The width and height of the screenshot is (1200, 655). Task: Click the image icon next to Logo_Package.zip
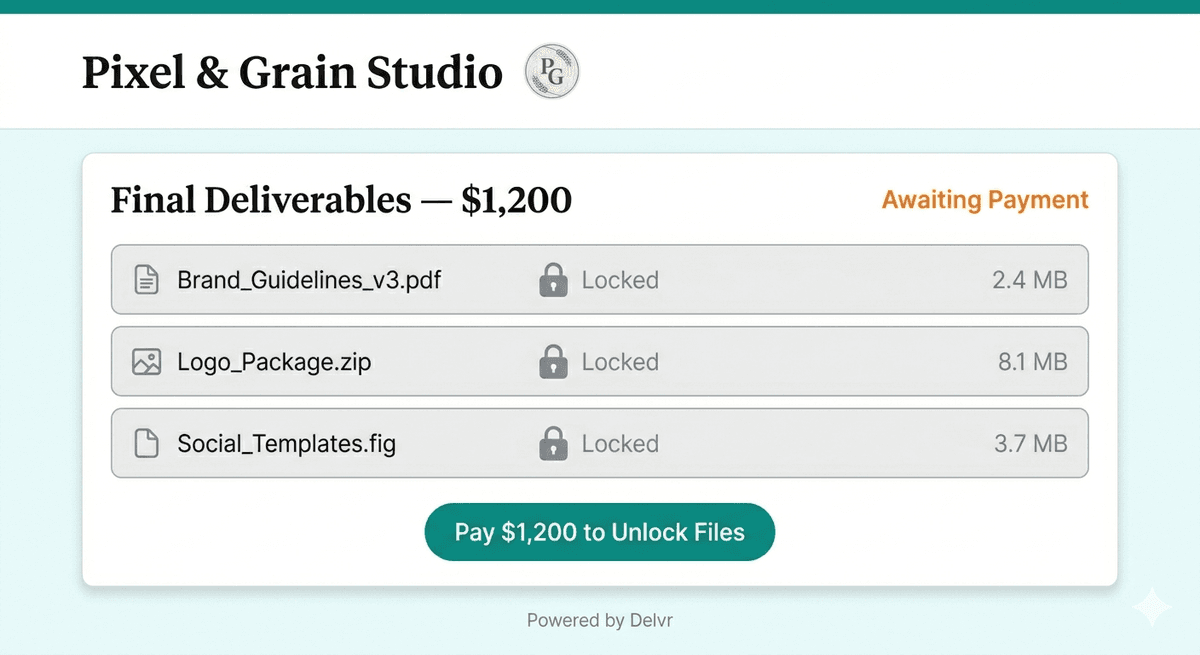(146, 362)
